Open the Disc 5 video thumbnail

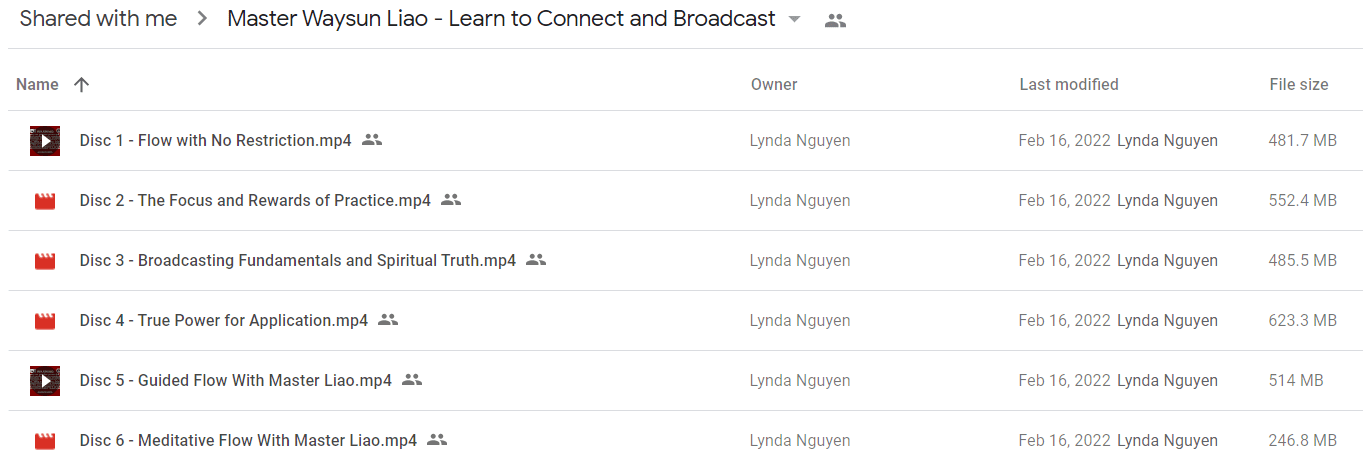point(45,381)
